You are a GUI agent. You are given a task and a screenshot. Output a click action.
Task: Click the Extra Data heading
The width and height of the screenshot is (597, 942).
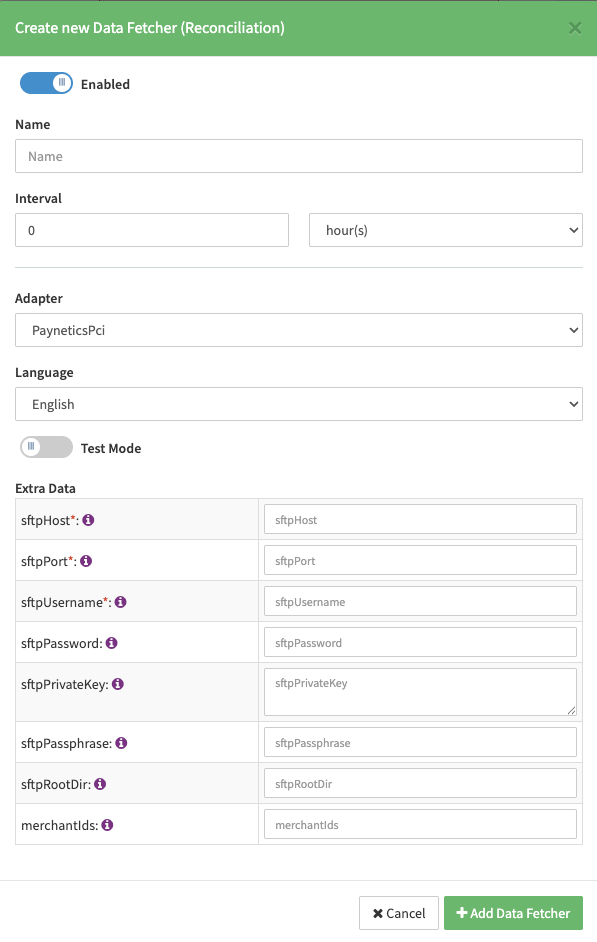[x=46, y=488]
